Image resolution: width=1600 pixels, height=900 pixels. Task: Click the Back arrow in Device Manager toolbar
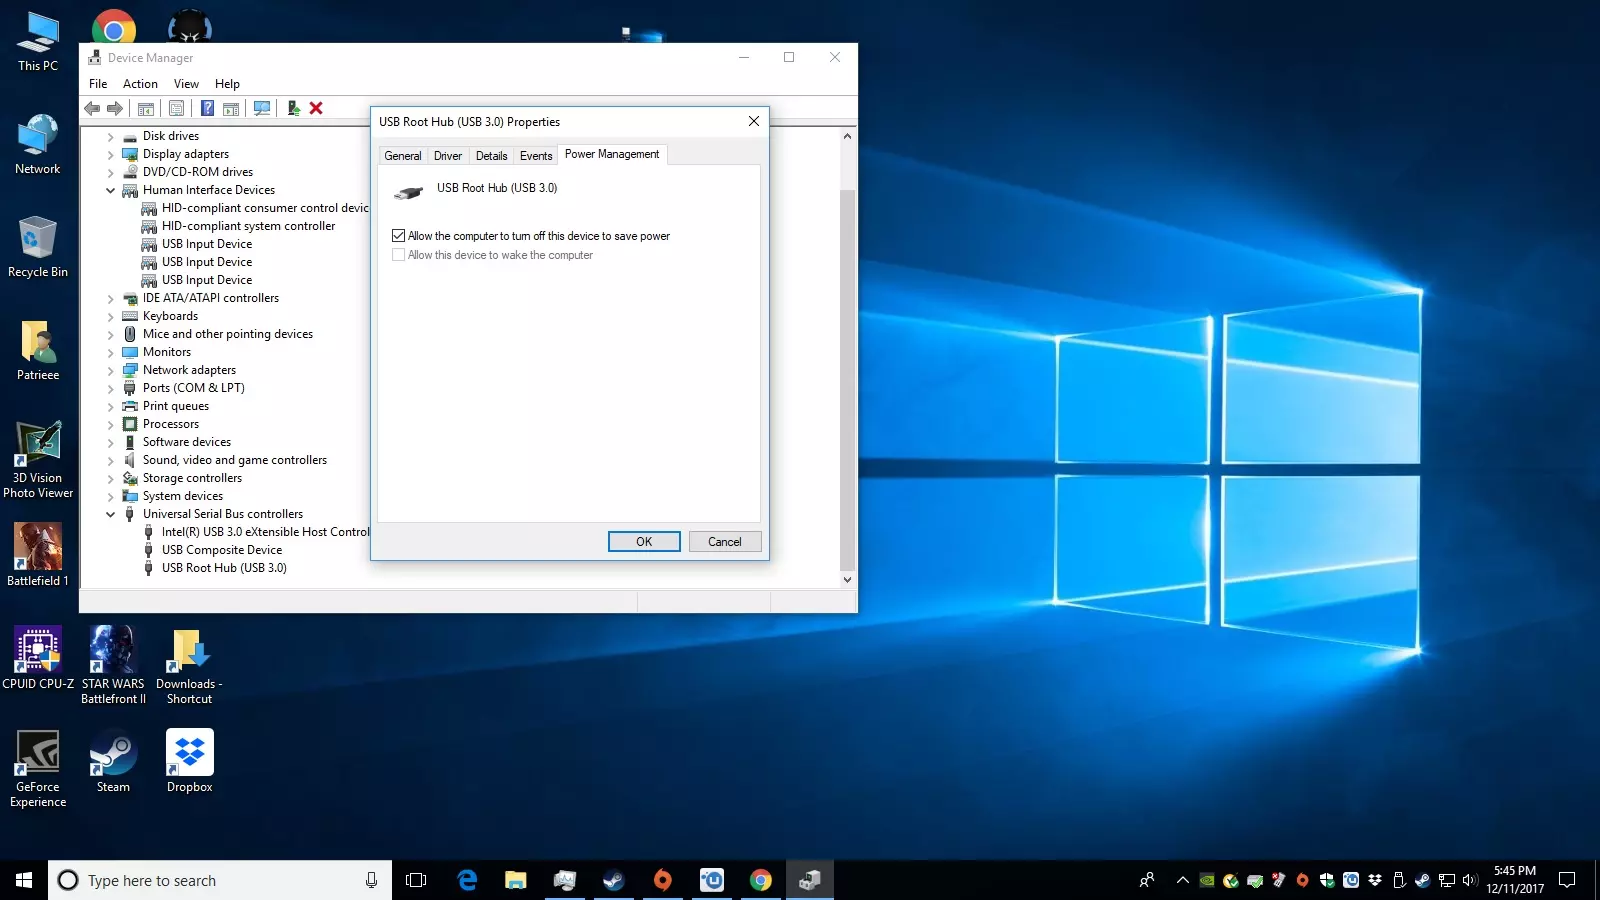point(92,108)
